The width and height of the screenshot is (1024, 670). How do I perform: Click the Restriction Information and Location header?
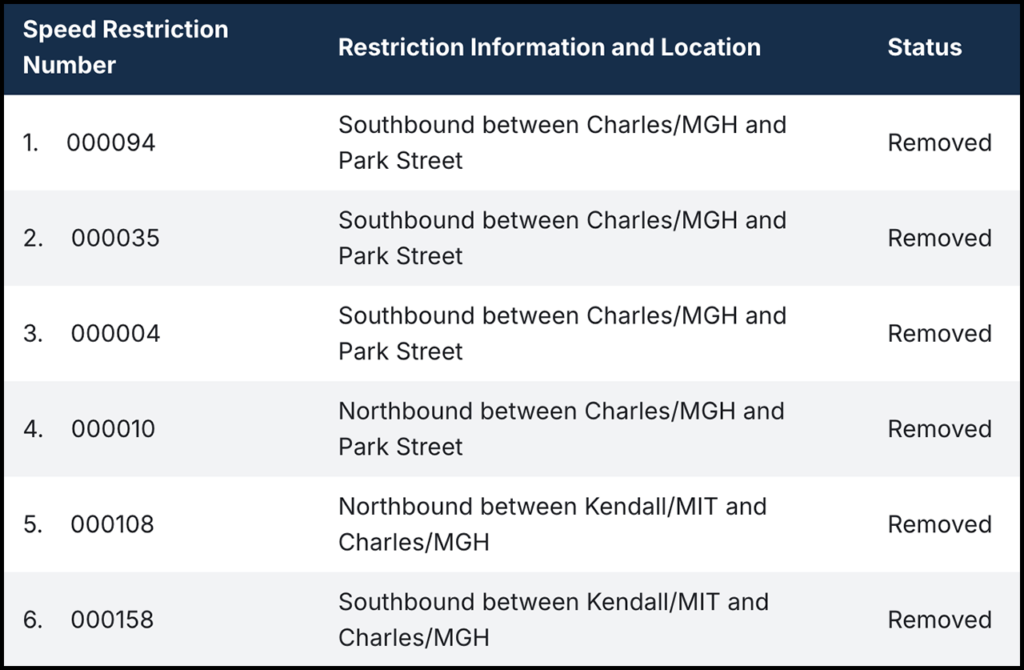[549, 47]
